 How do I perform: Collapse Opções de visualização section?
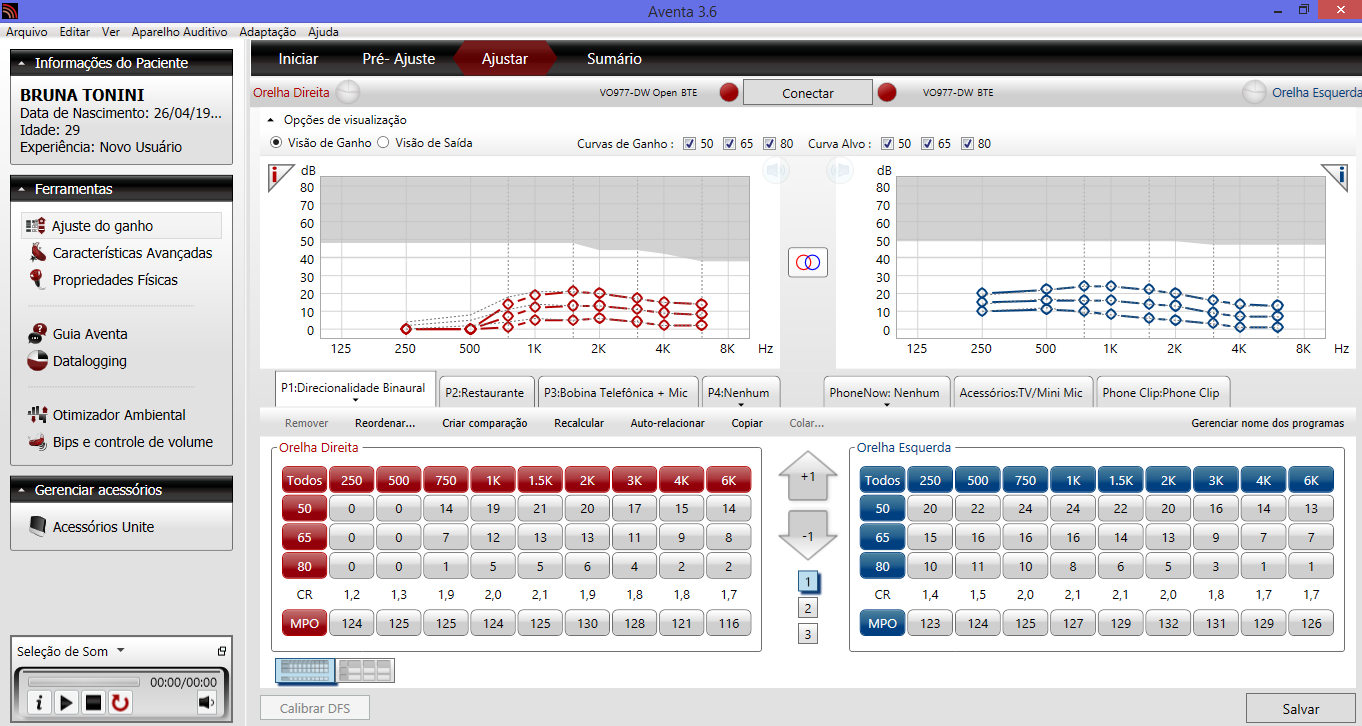[271, 120]
